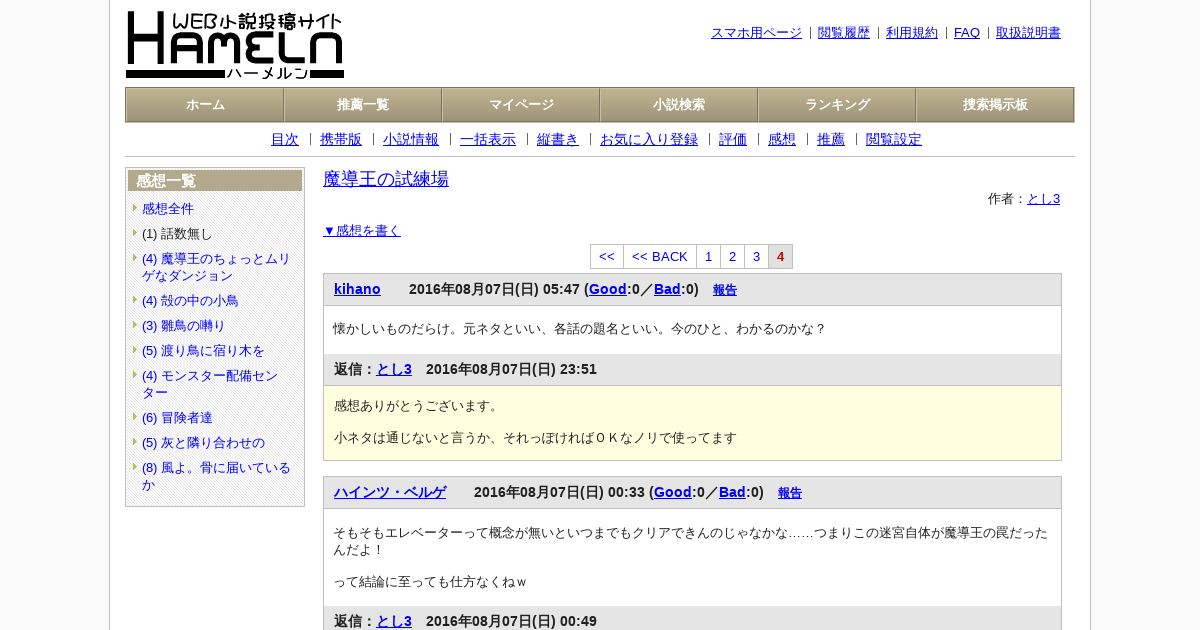This screenshot has height=630, width=1200.
Task: Rate kihano's comment Good
Action: click(608, 290)
